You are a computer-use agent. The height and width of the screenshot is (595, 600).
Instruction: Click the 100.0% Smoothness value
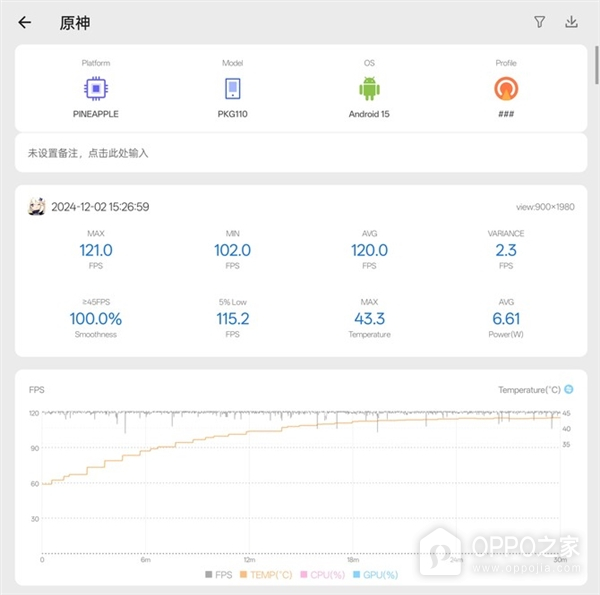(96, 319)
